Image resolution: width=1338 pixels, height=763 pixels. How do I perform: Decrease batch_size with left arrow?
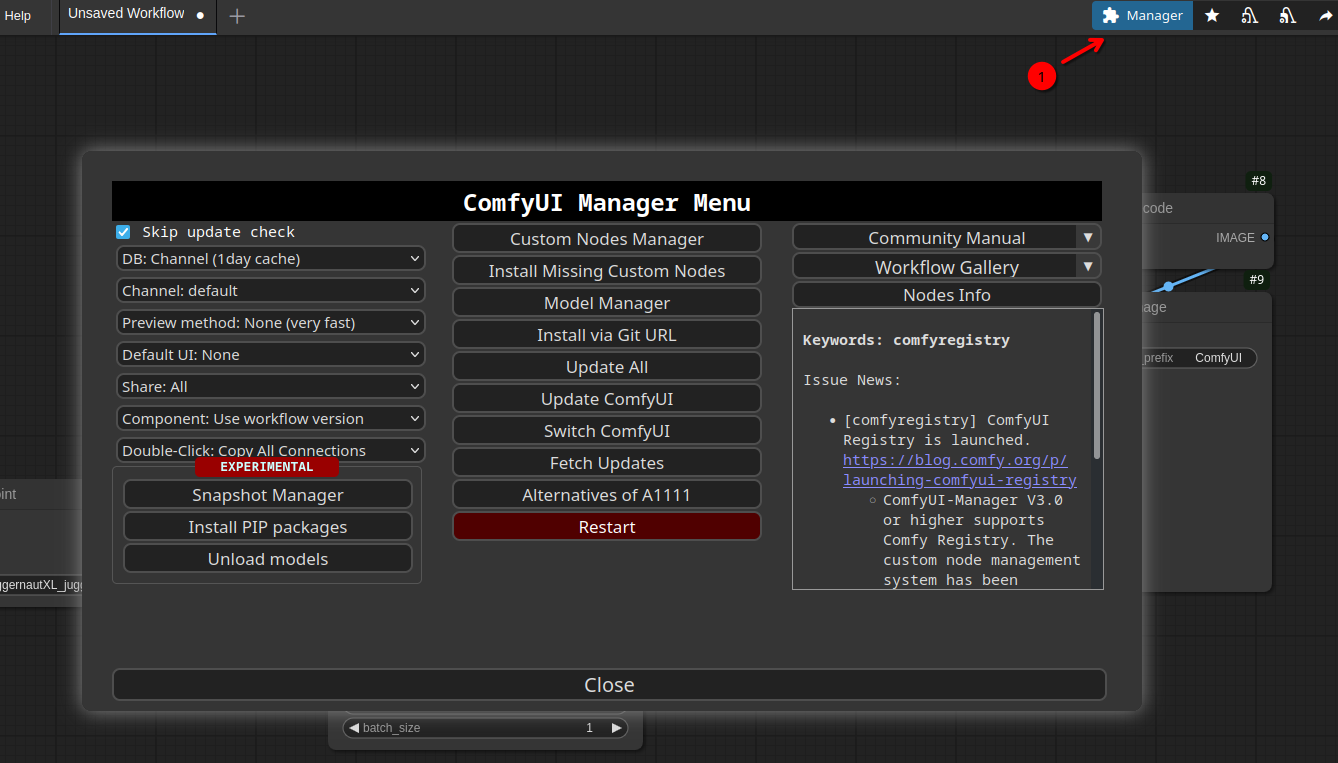coord(354,728)
